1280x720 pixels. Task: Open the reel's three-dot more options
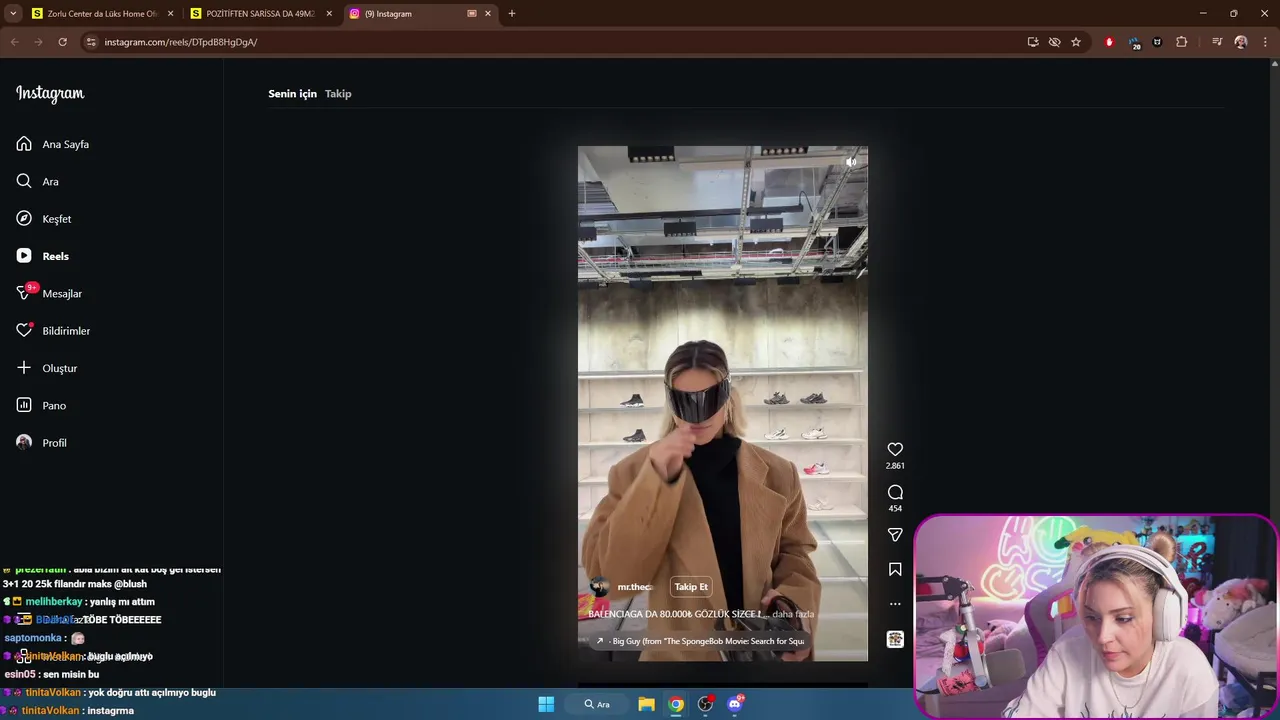pyautogui.click(x=895, y=604)
